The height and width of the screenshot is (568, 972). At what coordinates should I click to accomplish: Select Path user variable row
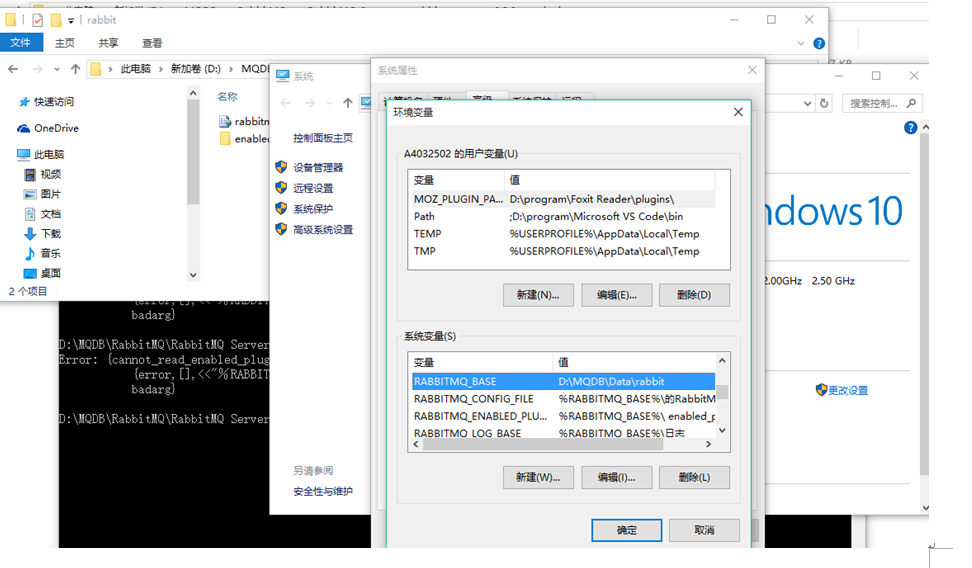(563, 216)
